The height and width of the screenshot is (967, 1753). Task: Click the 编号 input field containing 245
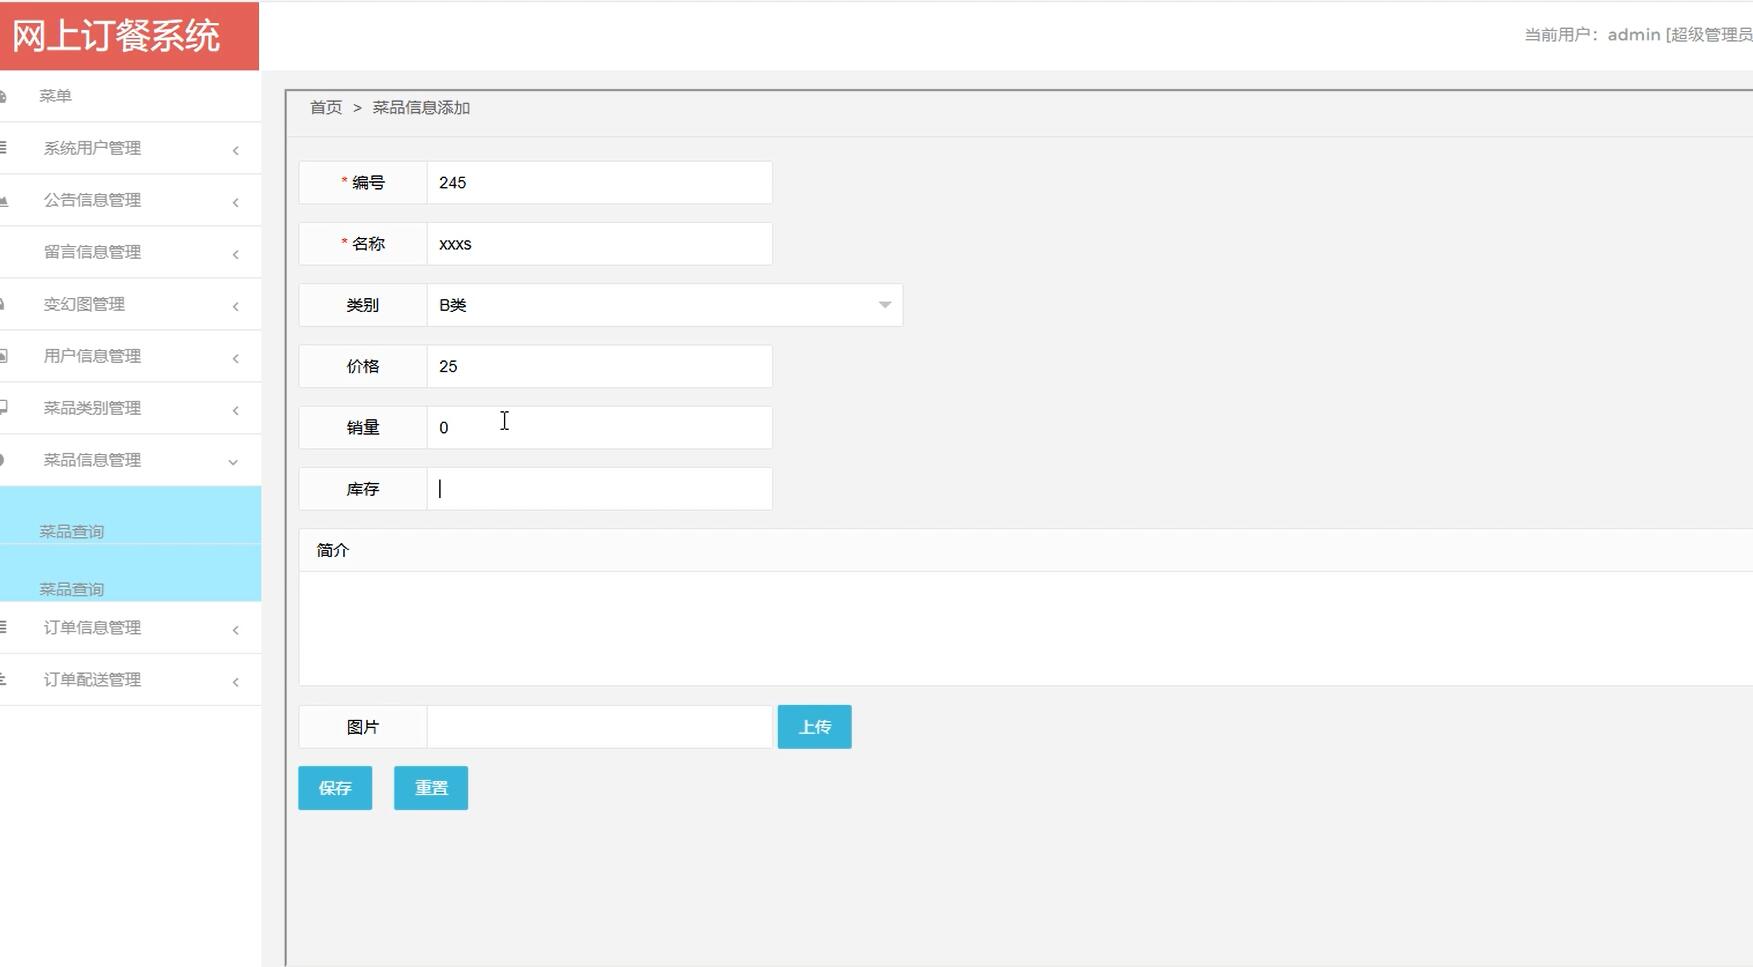(x=599, y=183)
